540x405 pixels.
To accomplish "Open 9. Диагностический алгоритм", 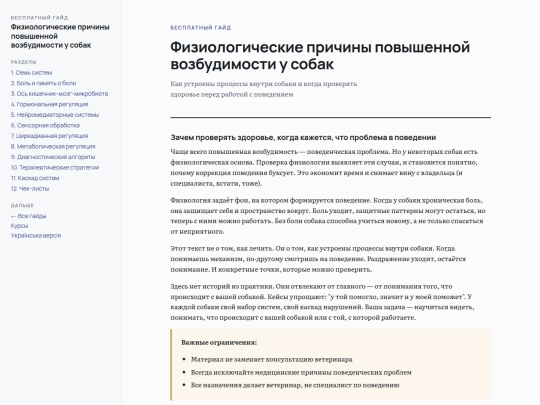I will coord(53,157).
